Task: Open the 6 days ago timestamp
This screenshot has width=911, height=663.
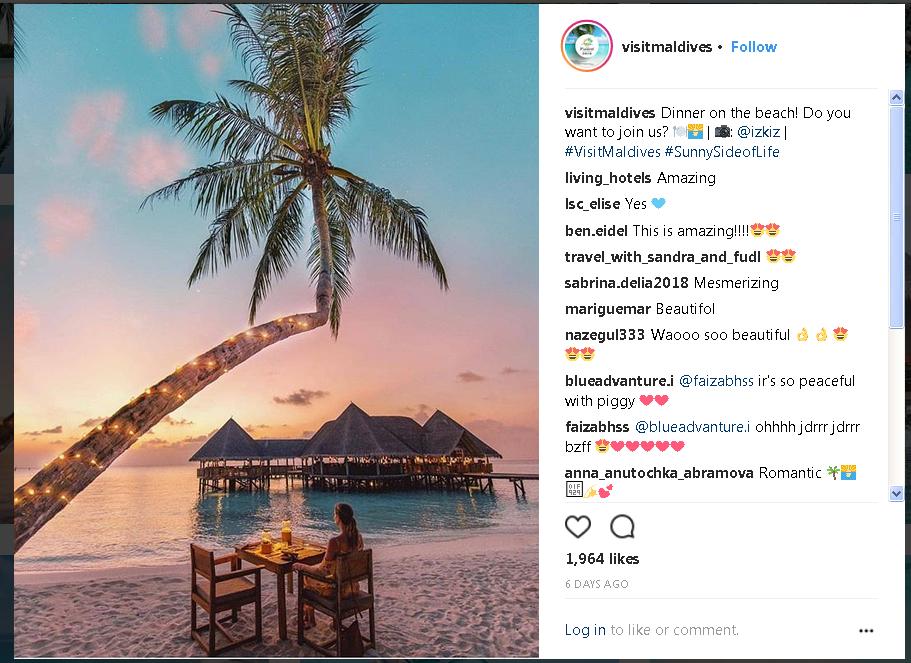Action: [597, 584]
